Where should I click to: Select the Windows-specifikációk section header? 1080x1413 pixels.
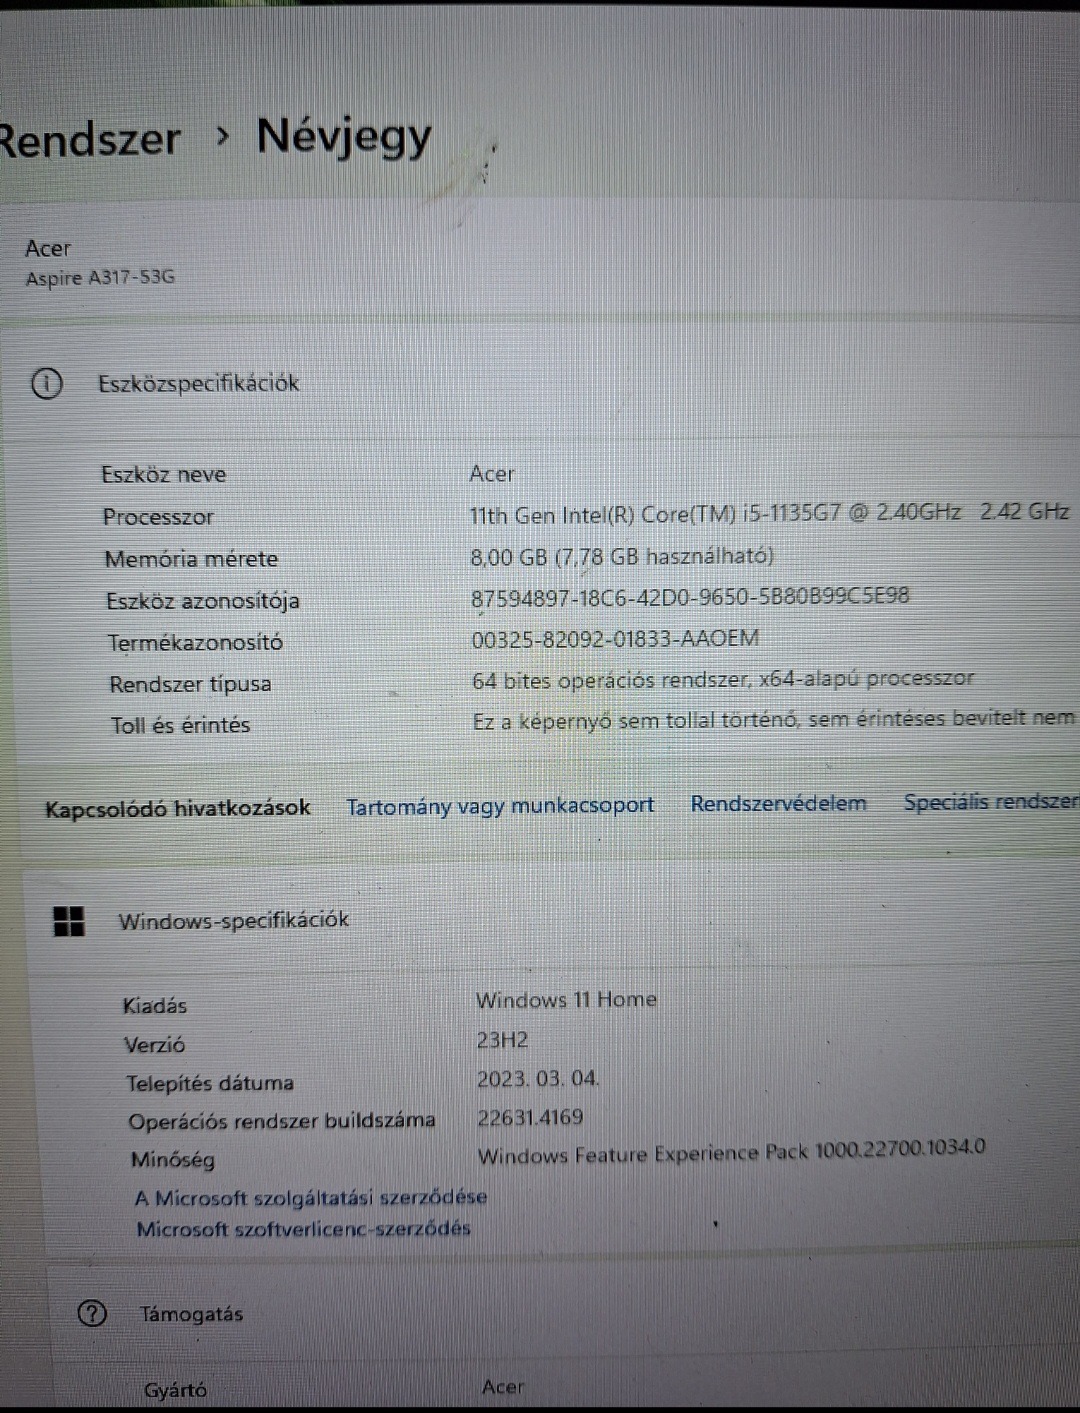point(234,920)
